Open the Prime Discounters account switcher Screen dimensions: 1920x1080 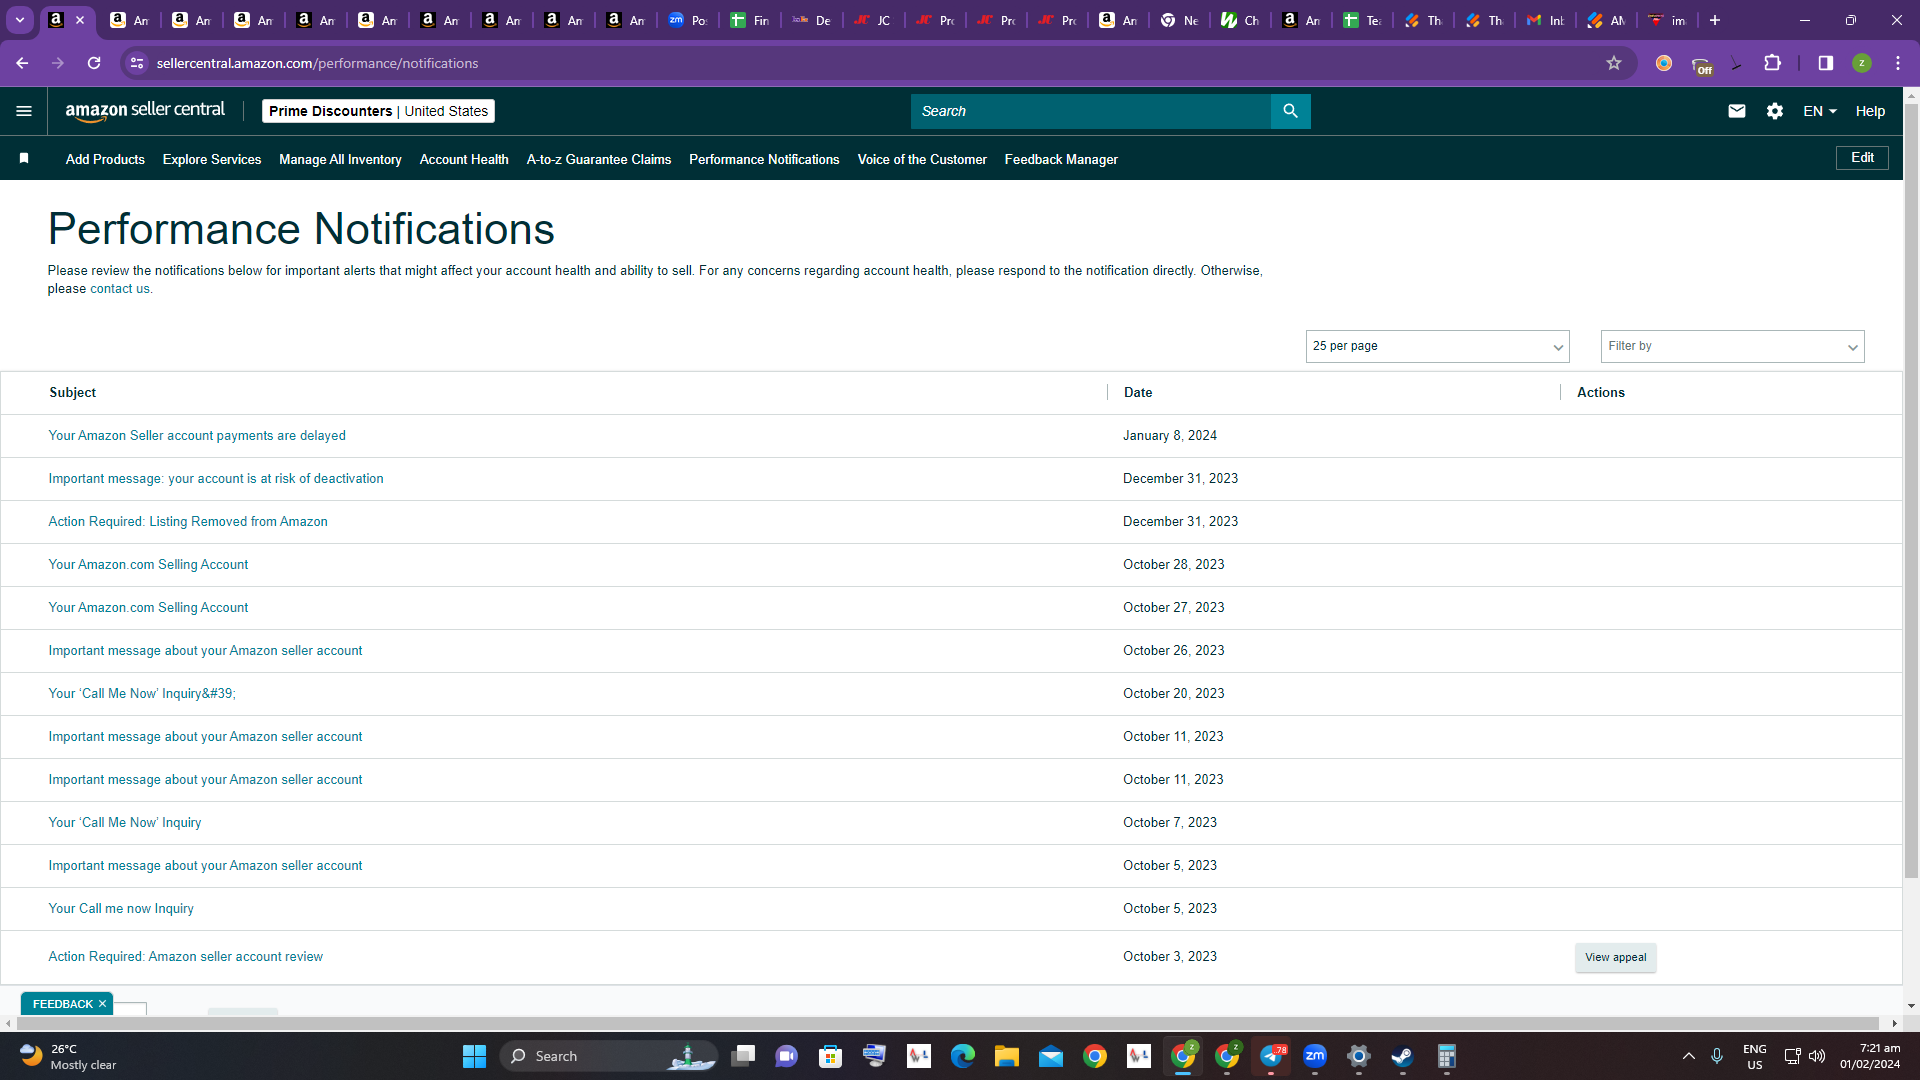point(378,111)
